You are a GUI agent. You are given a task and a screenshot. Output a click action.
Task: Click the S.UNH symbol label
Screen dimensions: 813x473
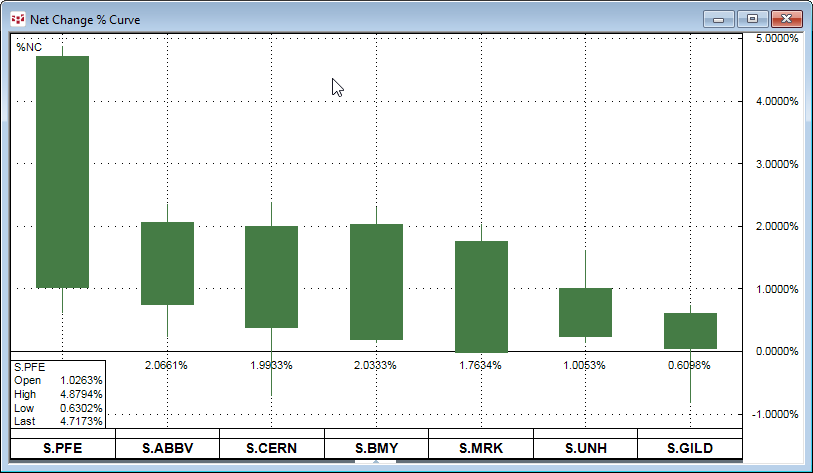[x=585, y=448]
